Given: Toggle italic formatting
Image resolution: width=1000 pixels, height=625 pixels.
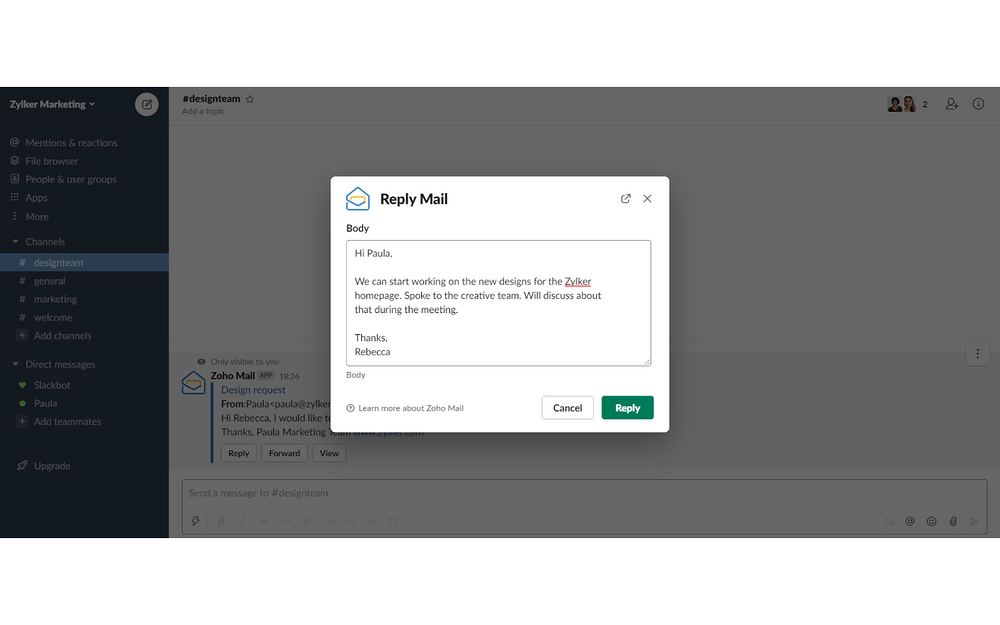Looking at the screenshot, I should [x=242, y=521].
